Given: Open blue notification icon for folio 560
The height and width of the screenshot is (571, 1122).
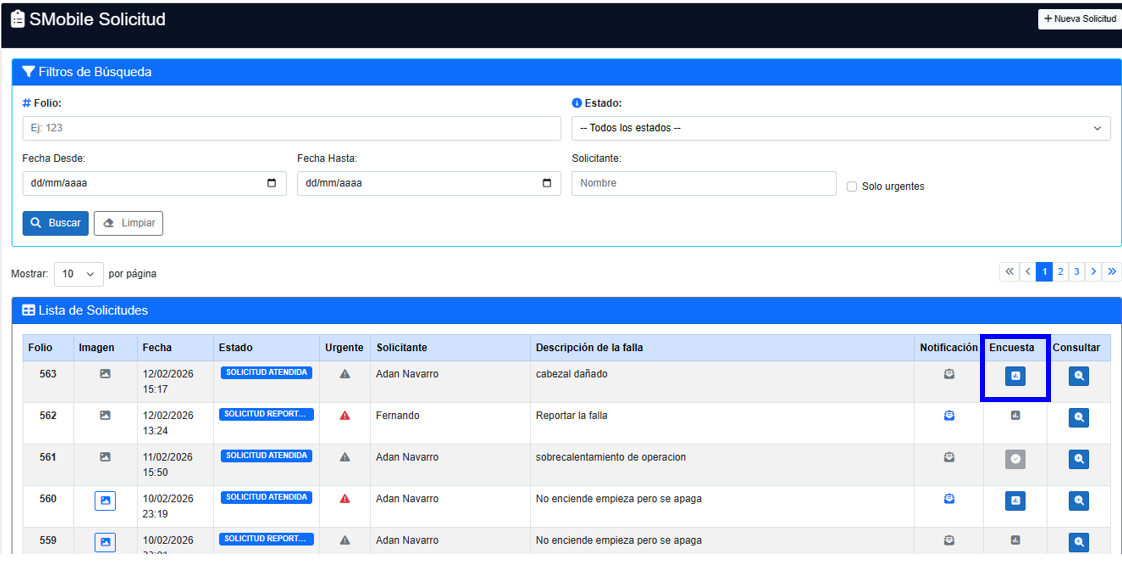Looking at the screenshot, I should click(949, 498).
